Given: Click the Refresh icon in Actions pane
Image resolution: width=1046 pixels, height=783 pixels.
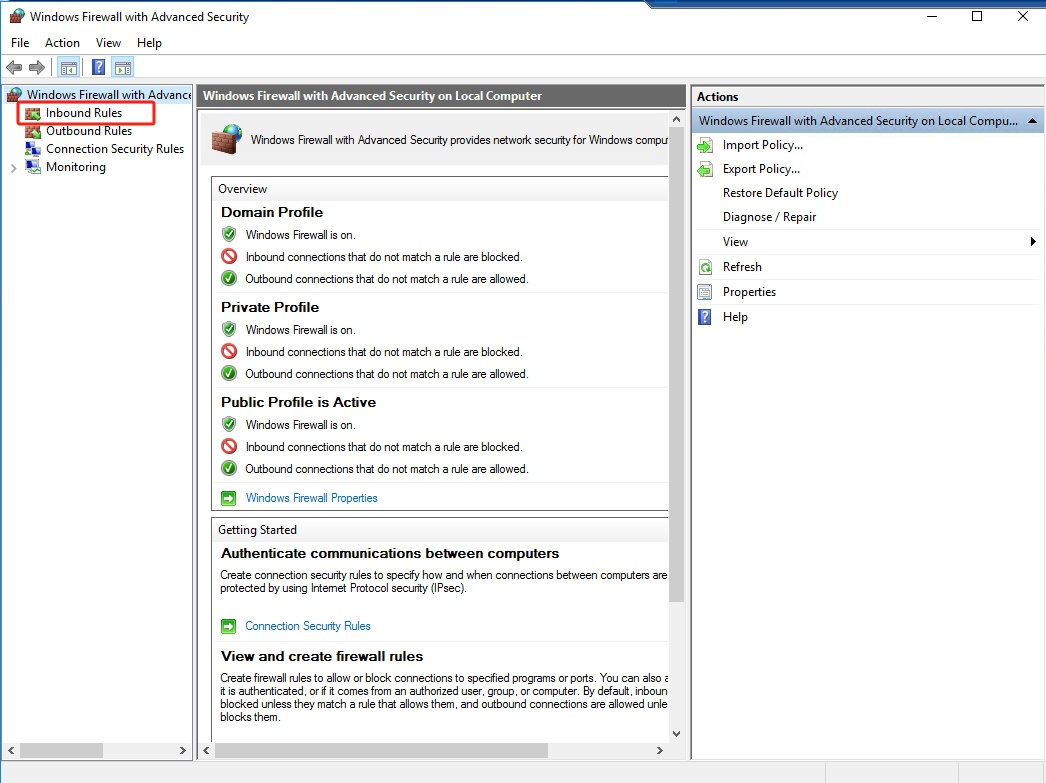Looking at the screenshot, I should [x=705, y=267].
